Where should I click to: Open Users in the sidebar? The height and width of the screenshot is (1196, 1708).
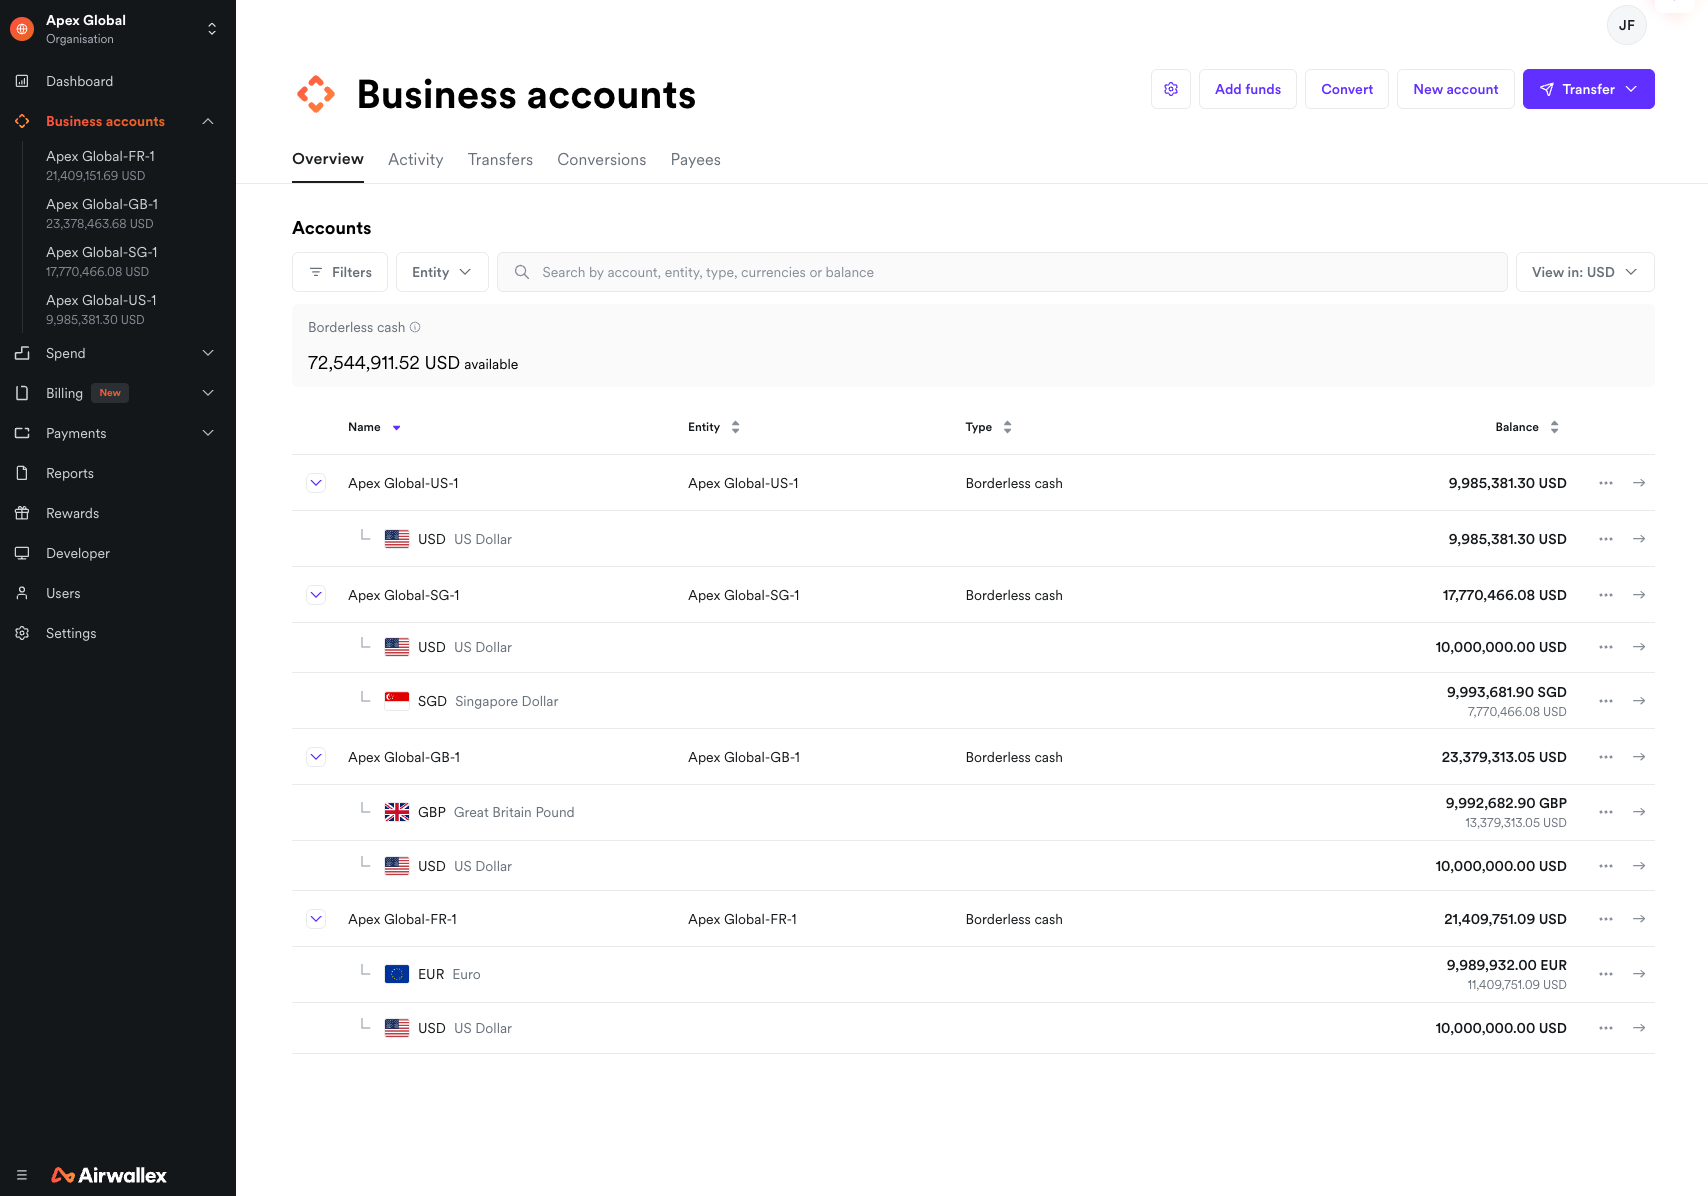point(63,593)
